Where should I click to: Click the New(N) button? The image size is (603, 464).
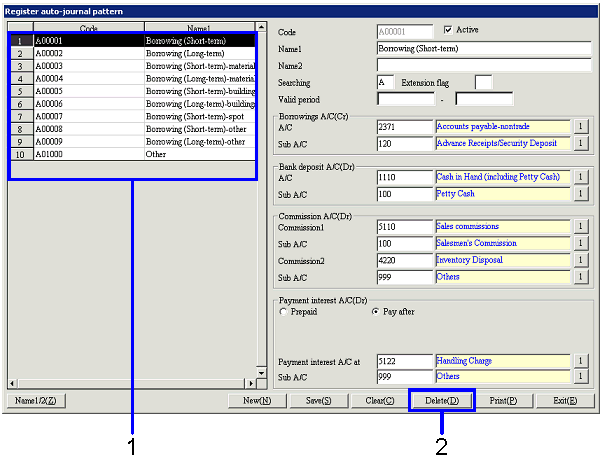(258, 401)
